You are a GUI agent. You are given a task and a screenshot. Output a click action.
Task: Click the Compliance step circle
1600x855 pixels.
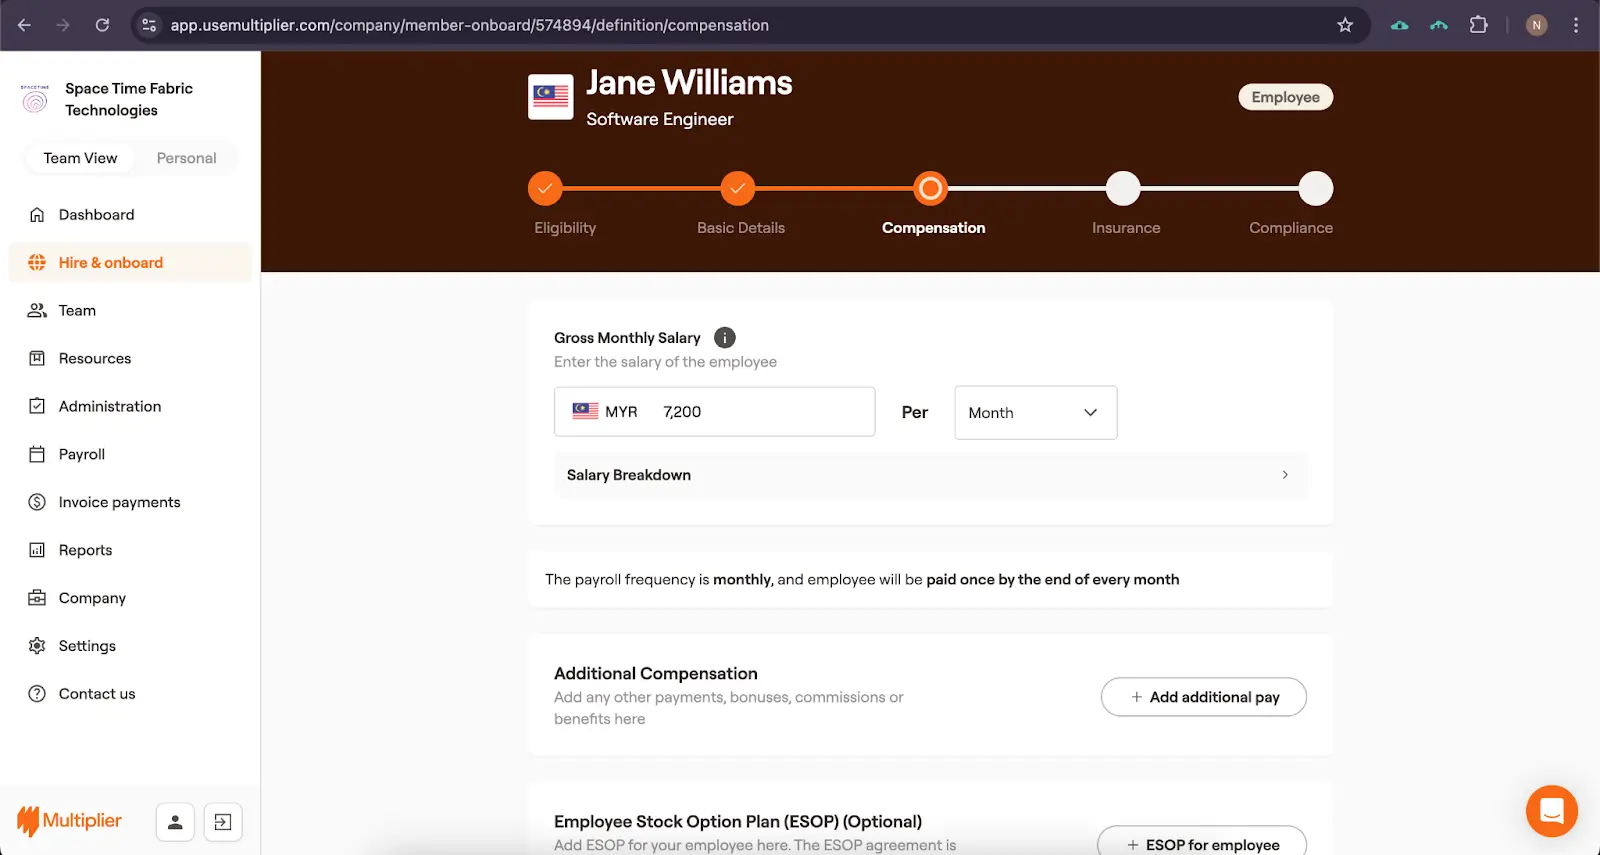tap(1316, 188)
